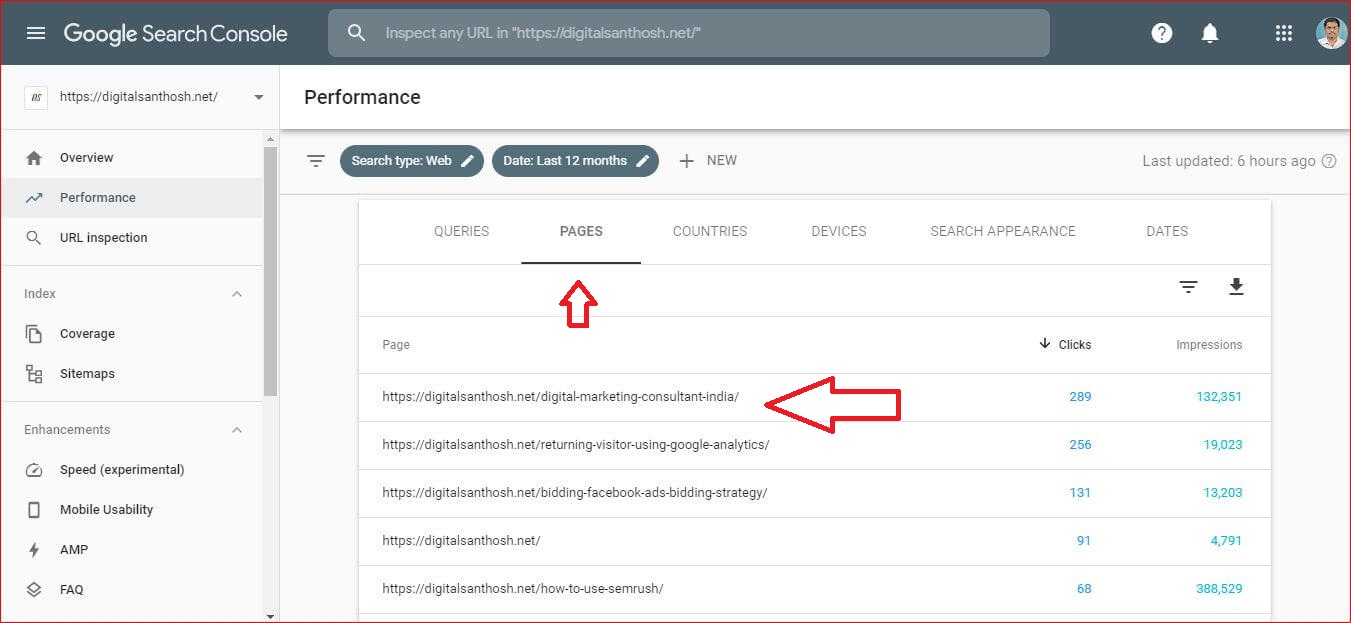Switch to the Search Appearance tab
The width and height of the screenshot is (1351, 623).
[x=1003, y=231]
